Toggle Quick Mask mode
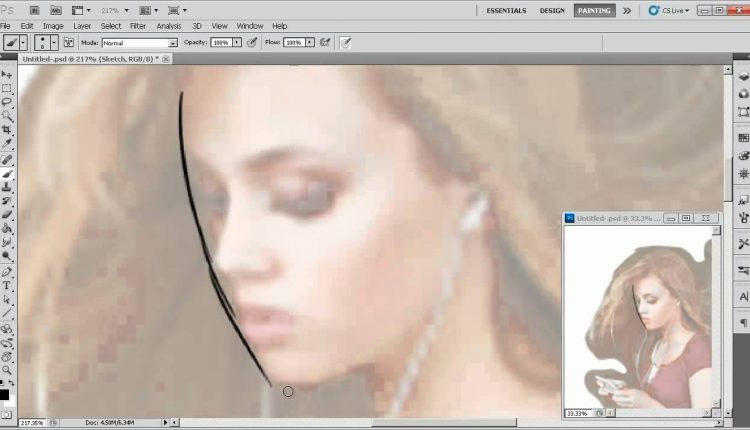Image resolution: width=750 pixels, height=430 pixels. tap(6, 415)
